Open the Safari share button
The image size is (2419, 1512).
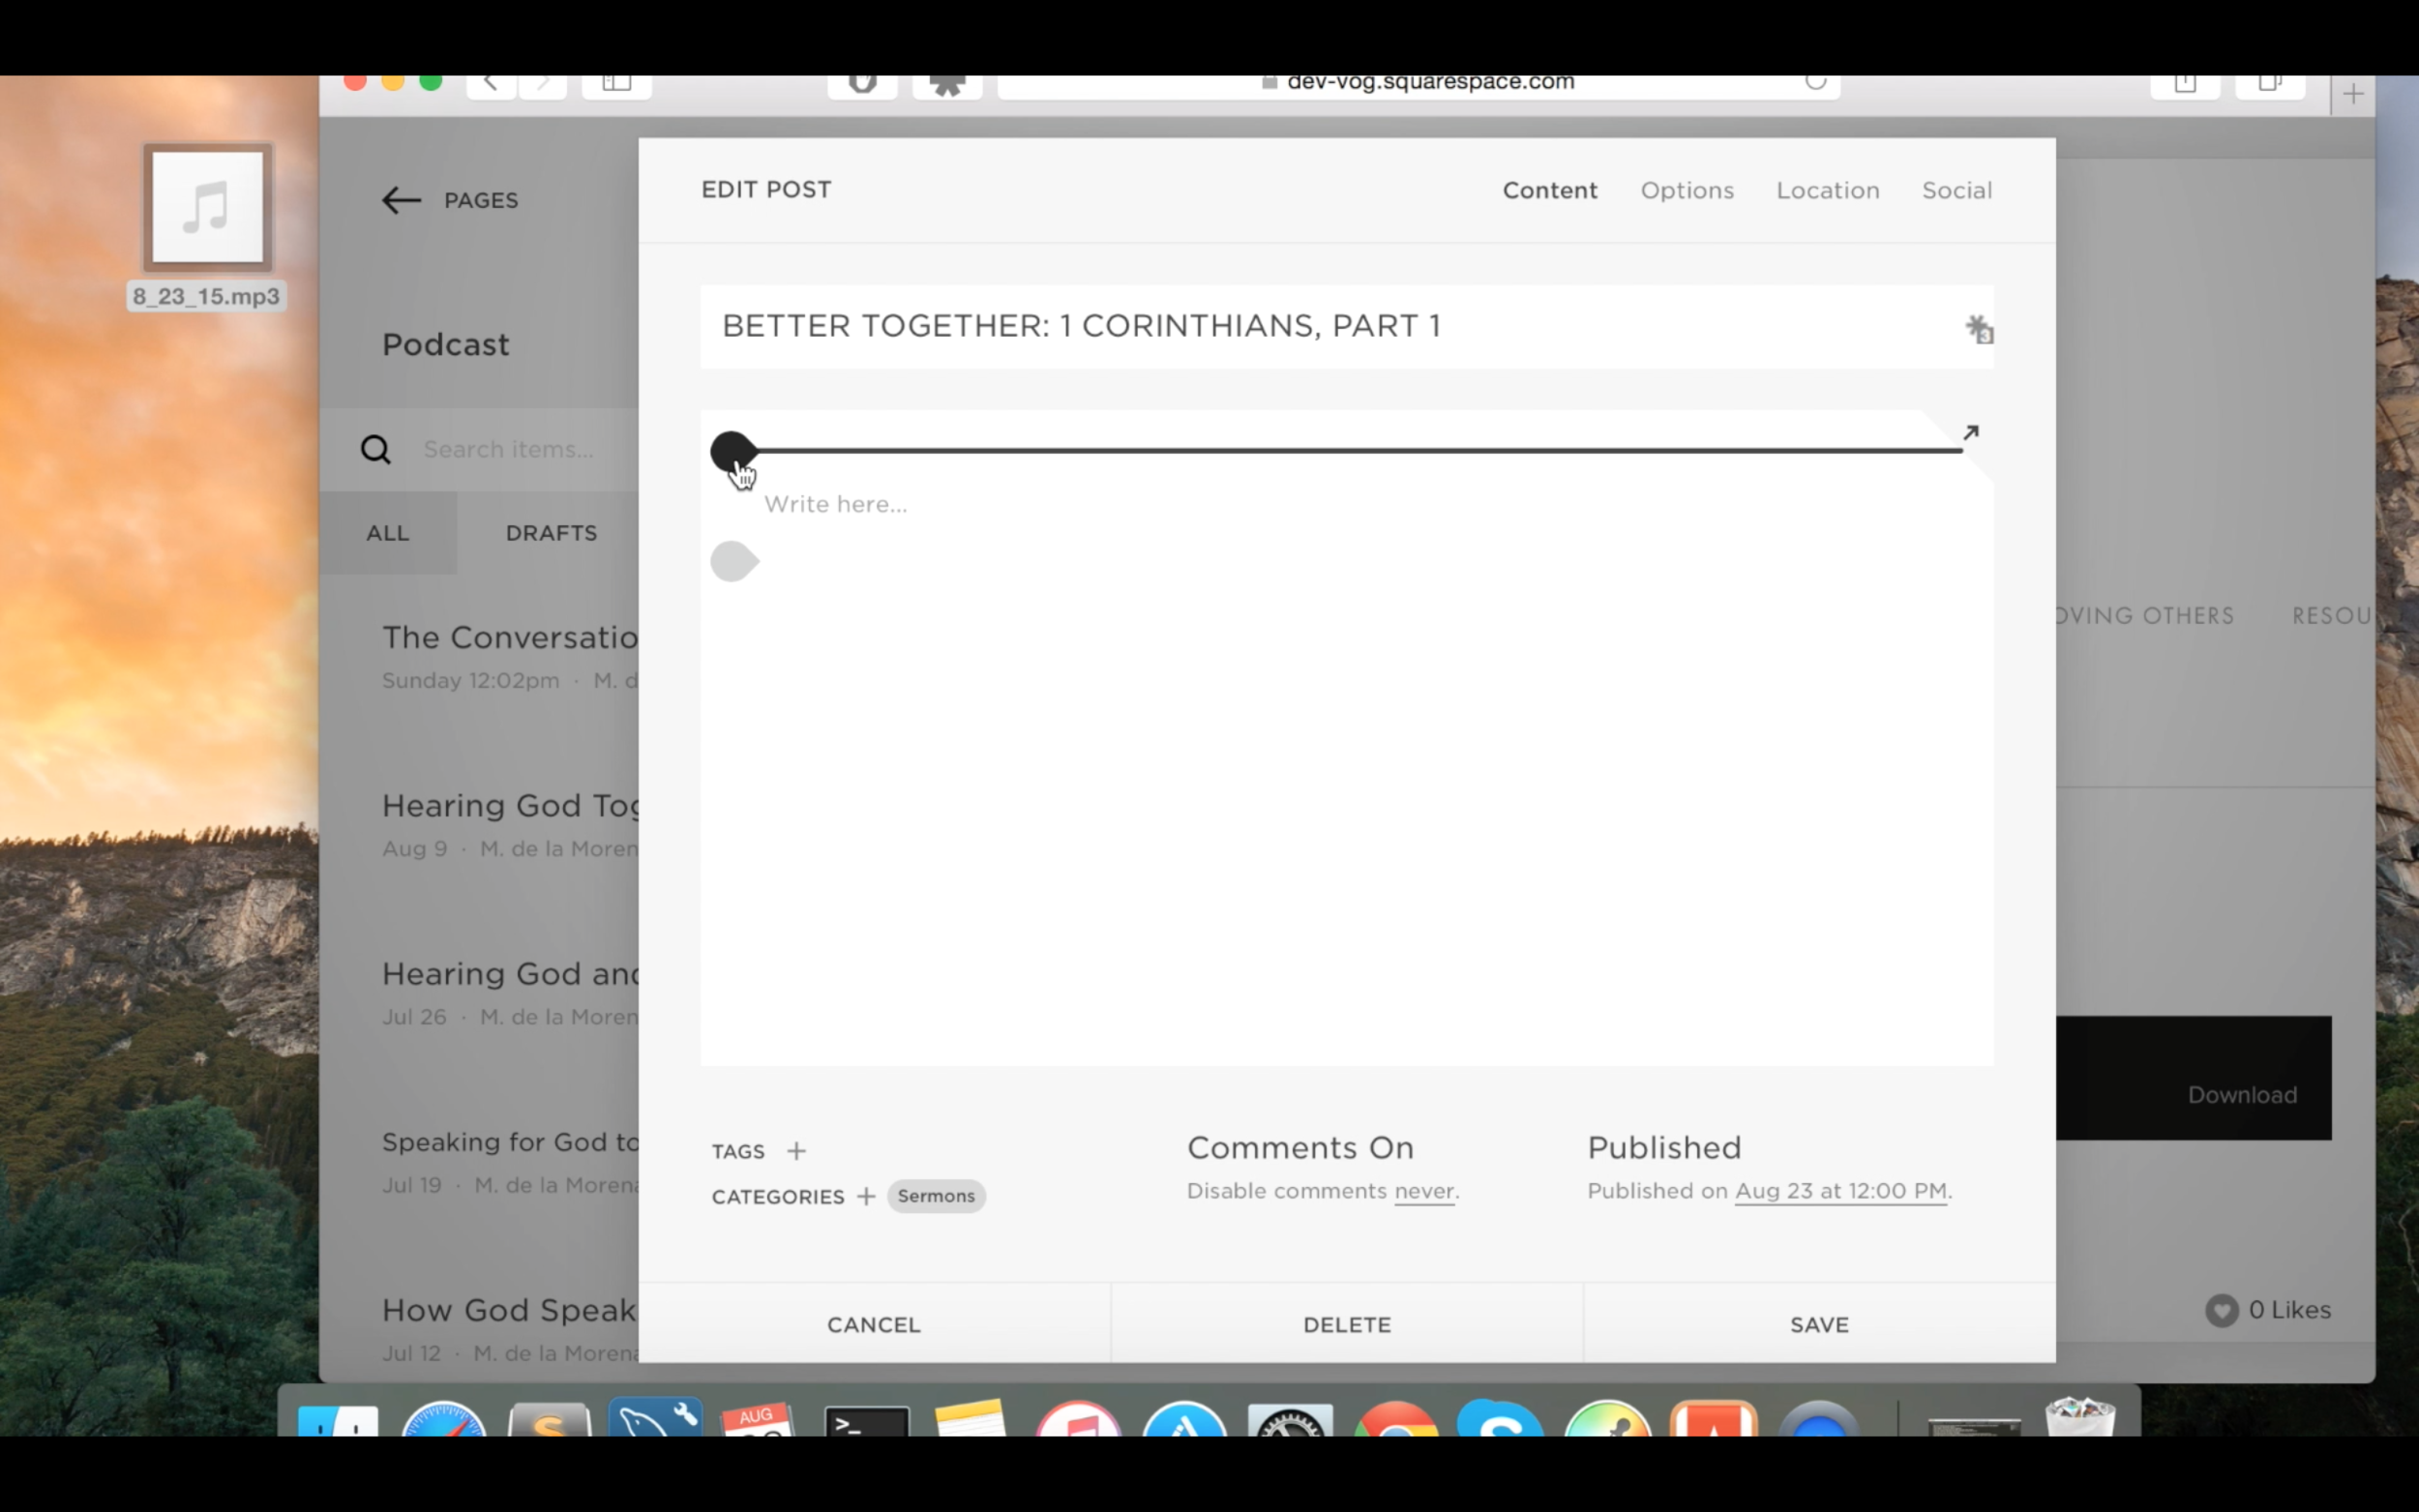(x=2185, y=84)
